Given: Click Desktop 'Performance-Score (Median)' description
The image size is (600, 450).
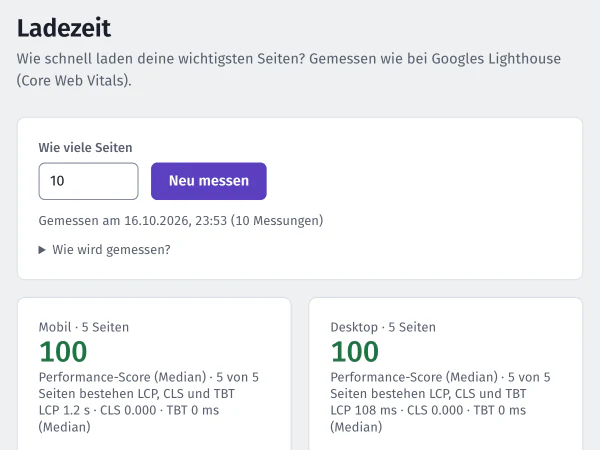Looking at the screenshot, I should click(x=440, y=385).
